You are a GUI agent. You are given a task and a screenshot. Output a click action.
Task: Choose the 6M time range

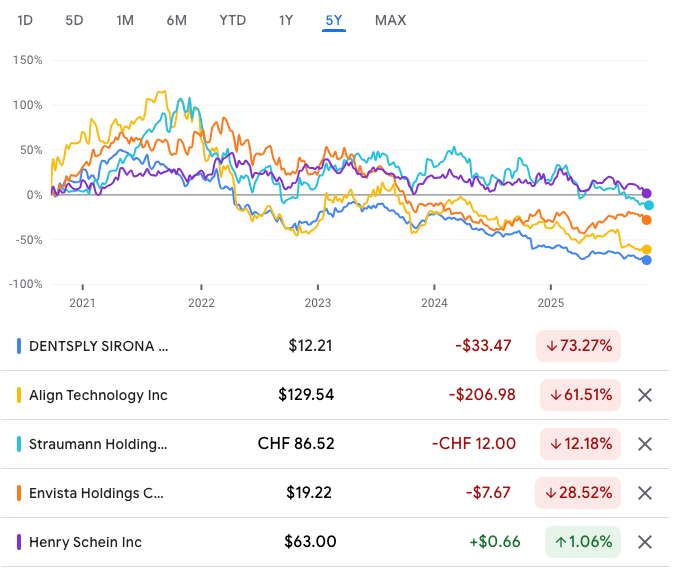(x=176, y=20)
